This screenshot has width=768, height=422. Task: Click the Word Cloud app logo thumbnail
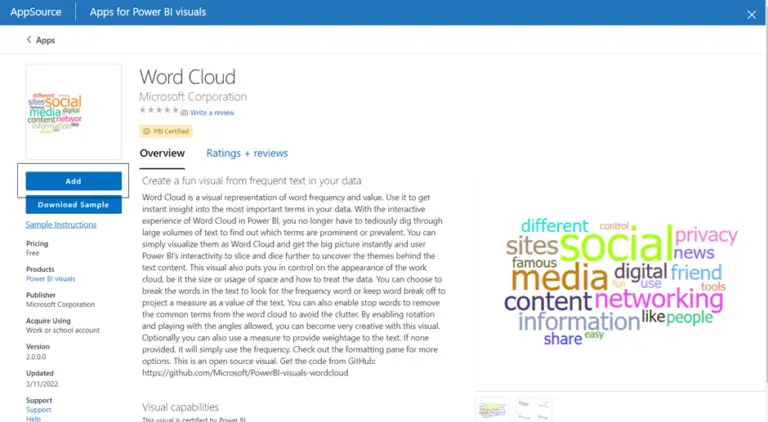(72, 112)
